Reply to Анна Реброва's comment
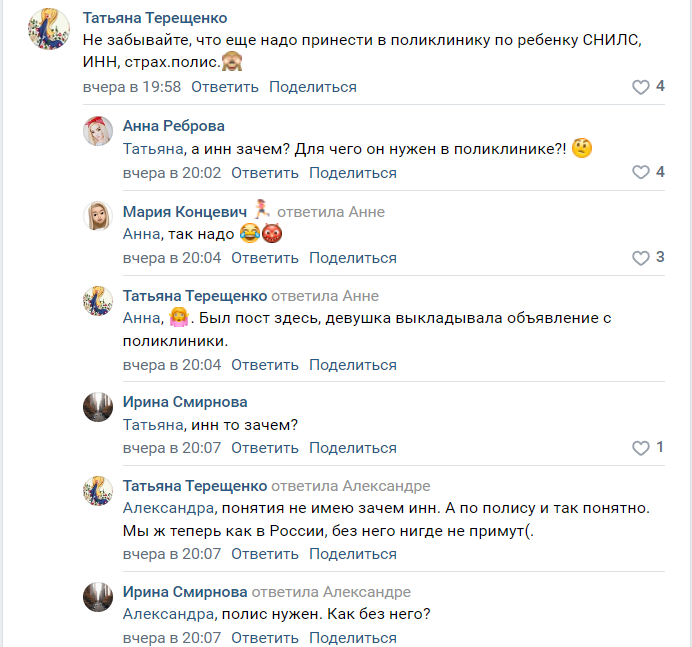692x647 pixels. [265, 173]
